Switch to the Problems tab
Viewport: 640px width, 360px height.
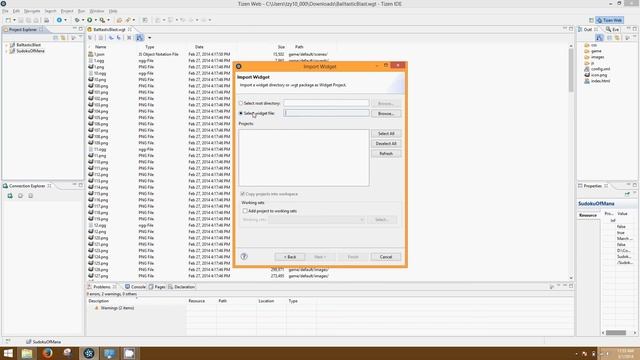102,287
